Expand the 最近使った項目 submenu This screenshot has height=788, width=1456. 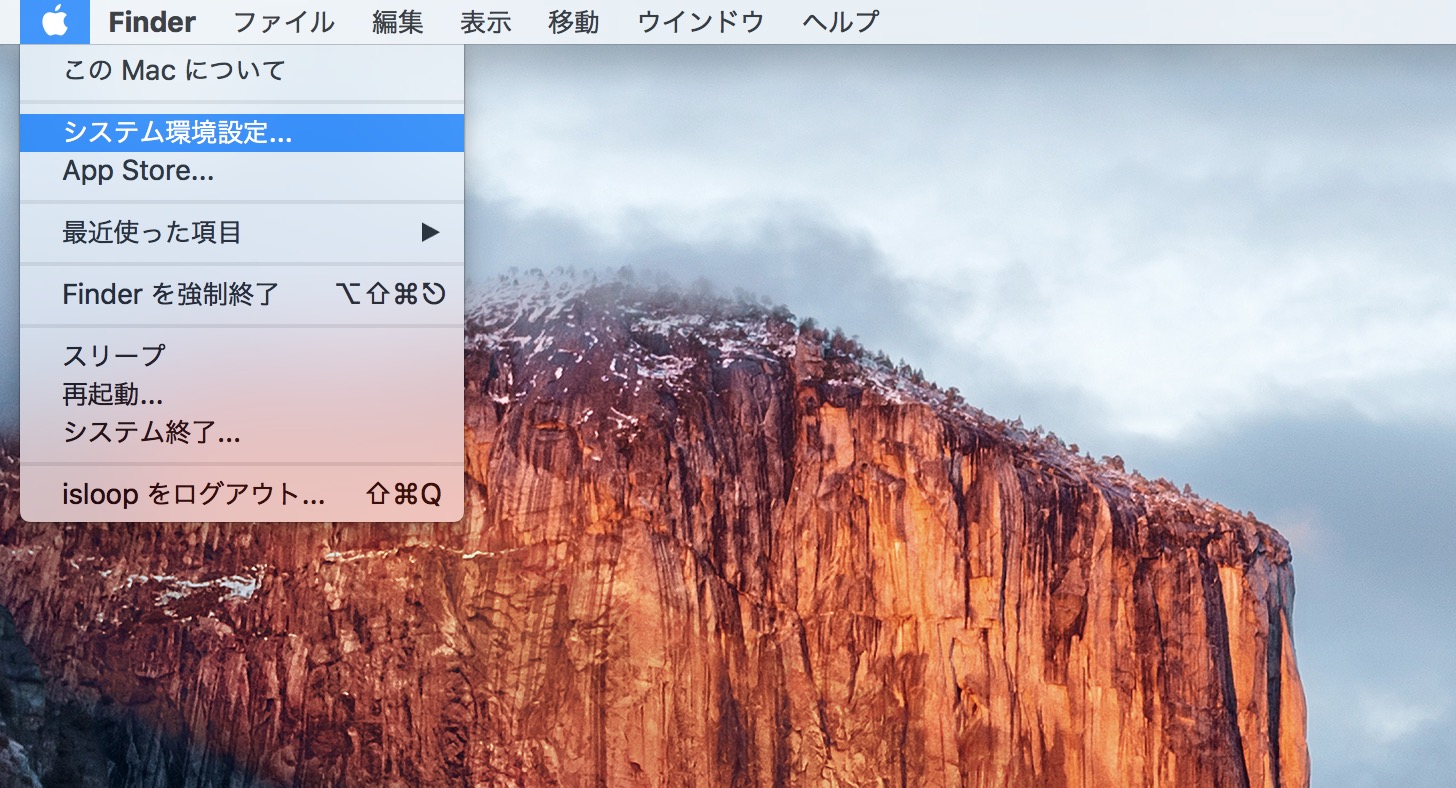click(x=242, y=233)
